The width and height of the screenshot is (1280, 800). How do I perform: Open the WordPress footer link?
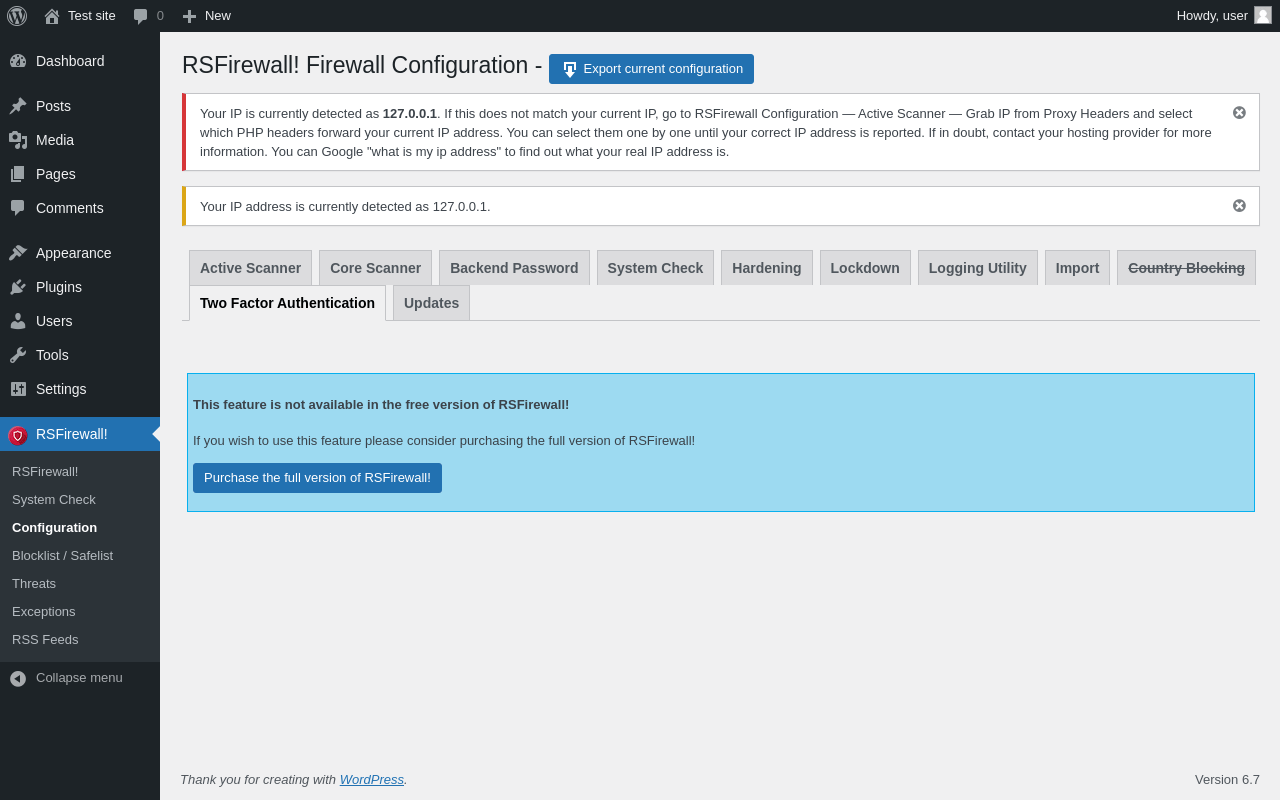point(372,779)
